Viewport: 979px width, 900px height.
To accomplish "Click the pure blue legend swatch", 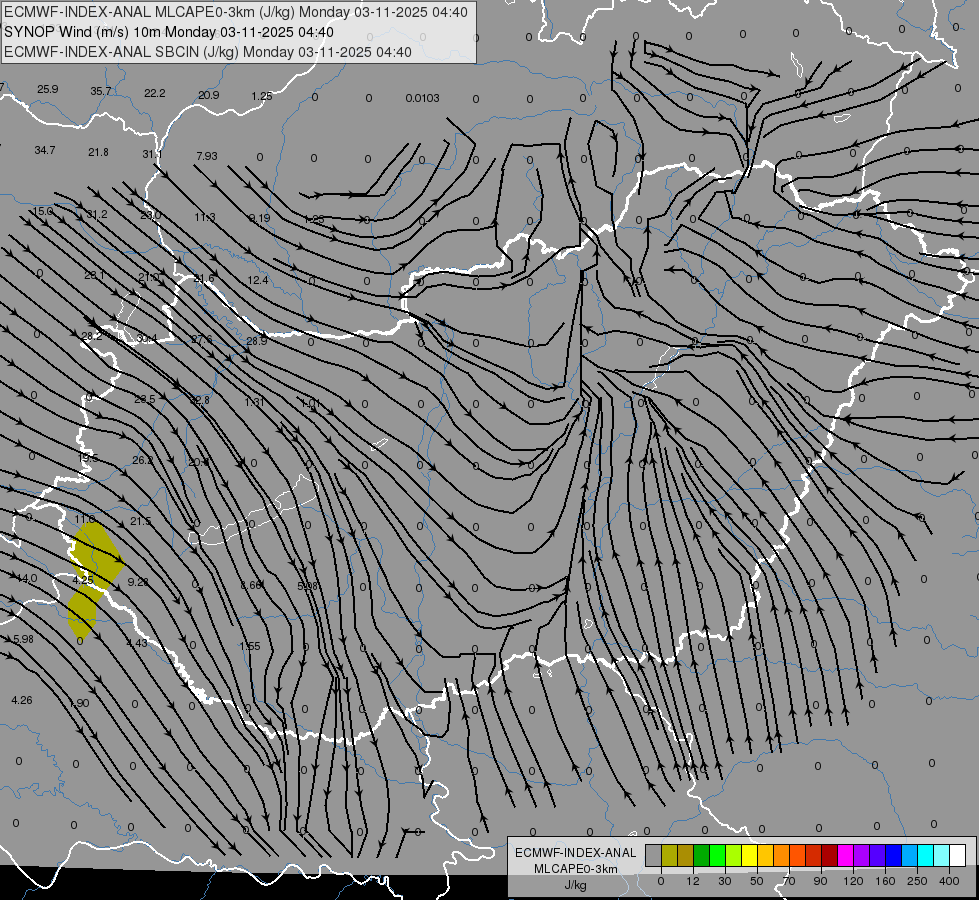I will [894, 855].
